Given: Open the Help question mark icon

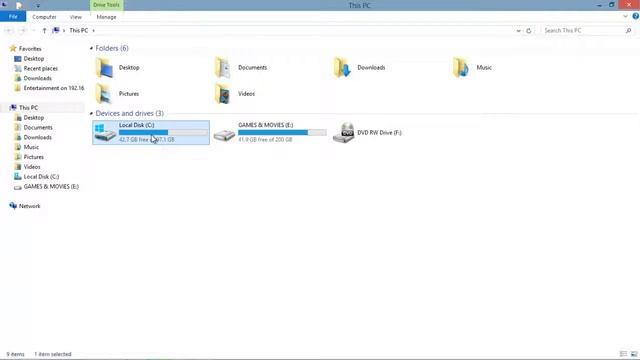Looking at the screenshot, I should 636,16.
